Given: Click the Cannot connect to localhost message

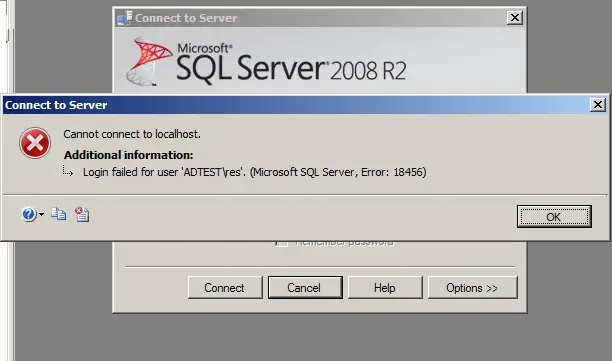Looking at the screenshot, I should [x=132, y=134].
